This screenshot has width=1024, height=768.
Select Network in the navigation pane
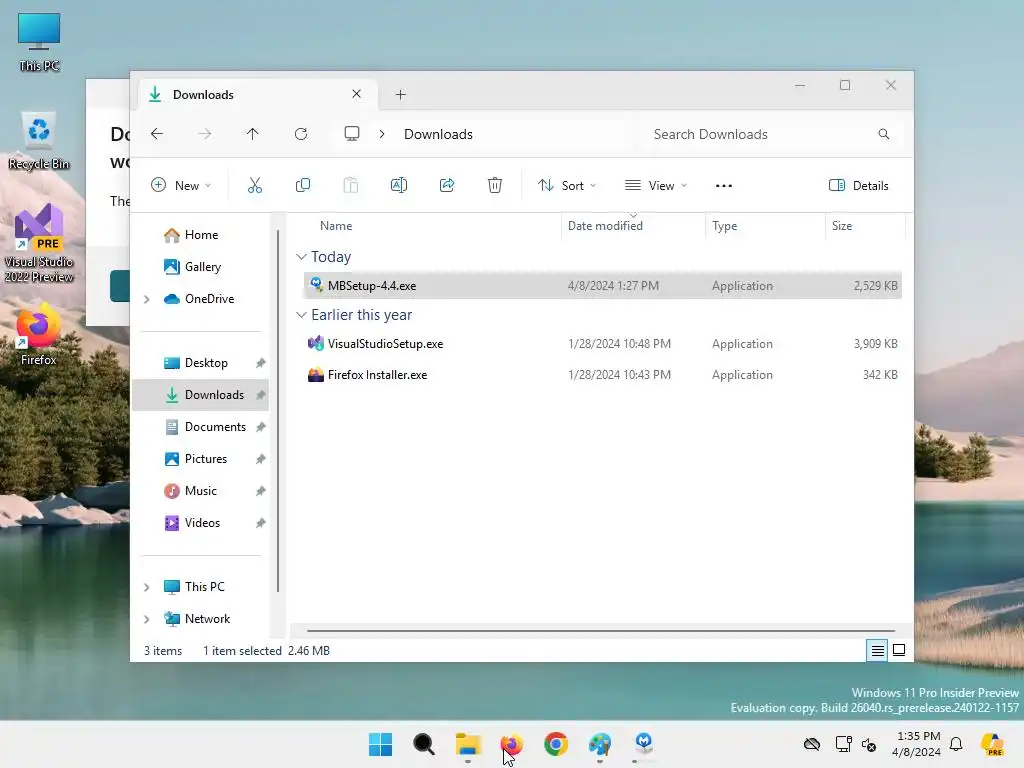tap(207, 618)
